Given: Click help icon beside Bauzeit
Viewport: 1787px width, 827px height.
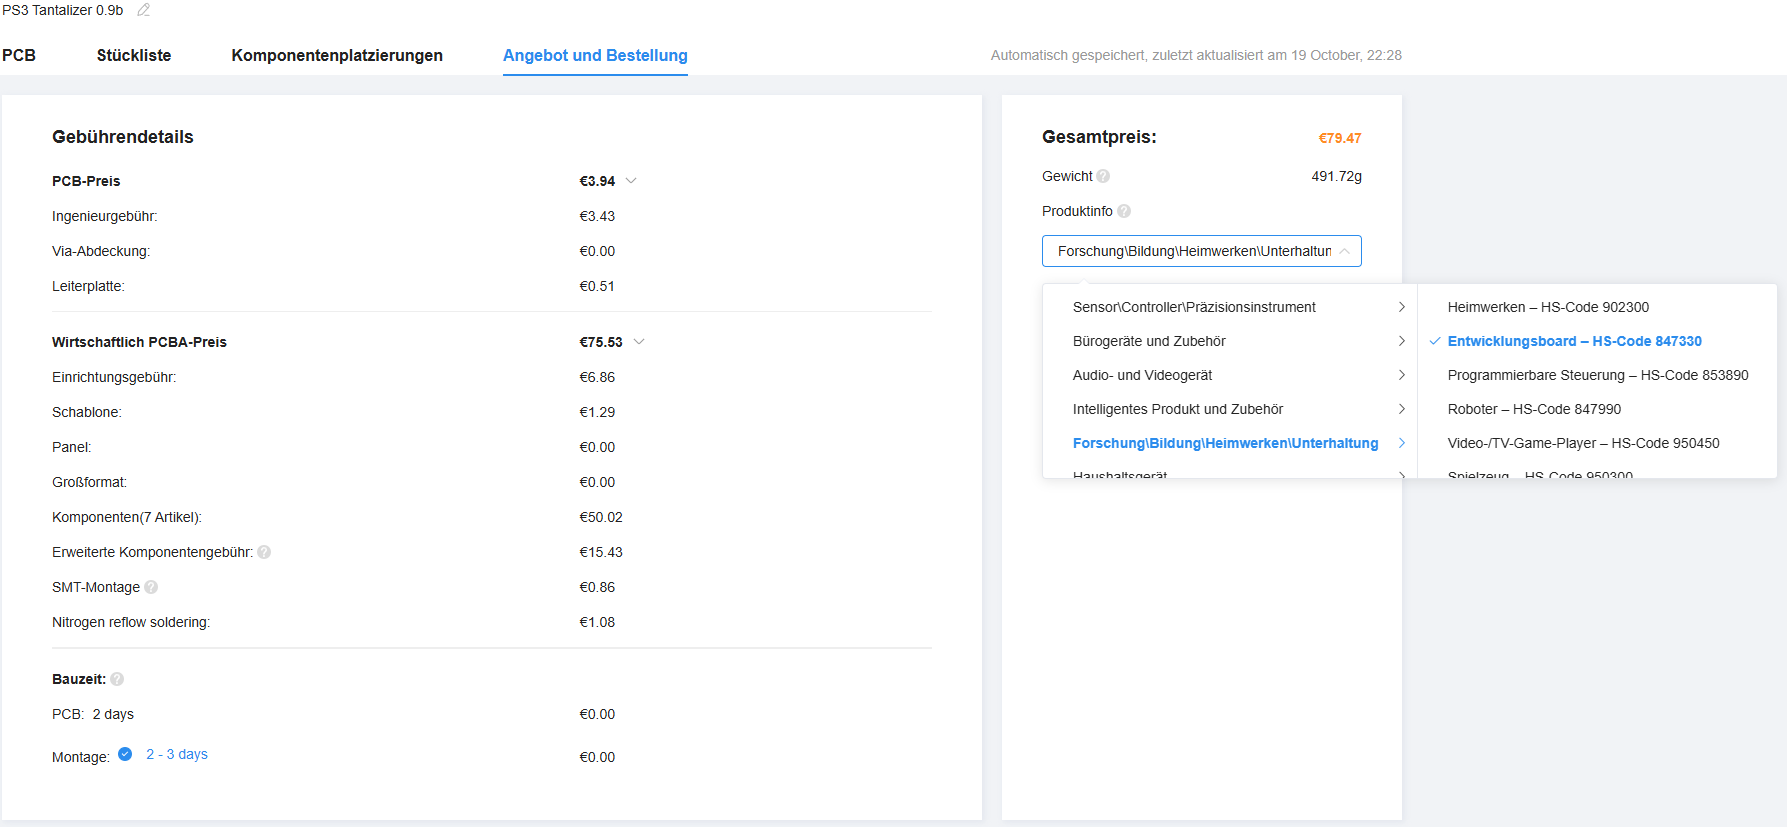Looking at the screenshot, I should [117, 679].
